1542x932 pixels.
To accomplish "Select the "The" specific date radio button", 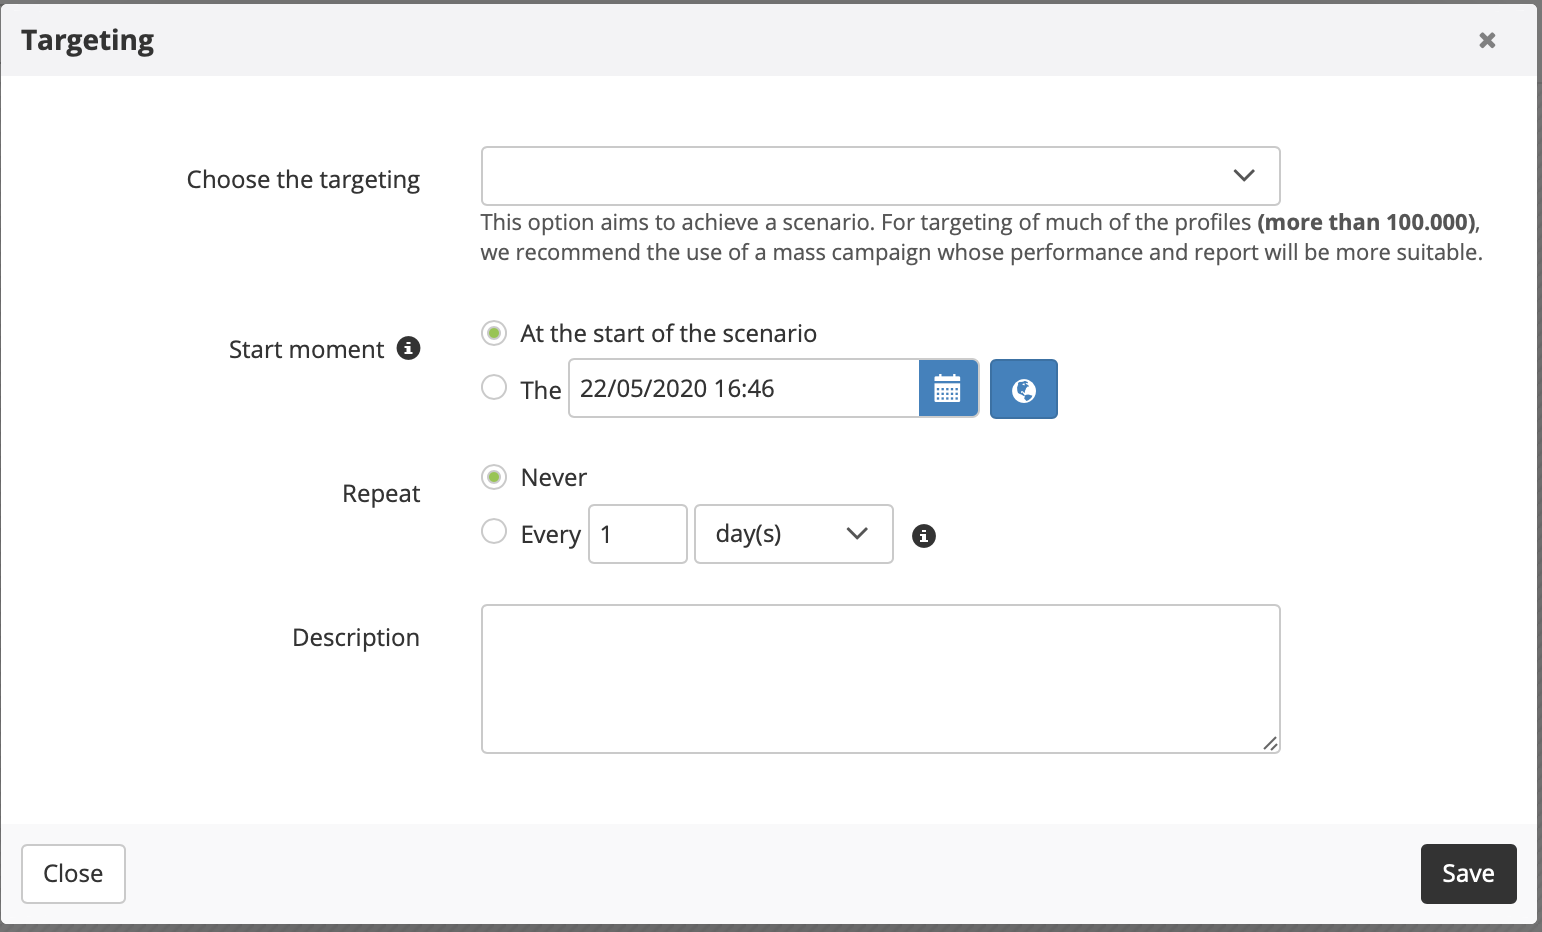I will [x=494, y=387].
